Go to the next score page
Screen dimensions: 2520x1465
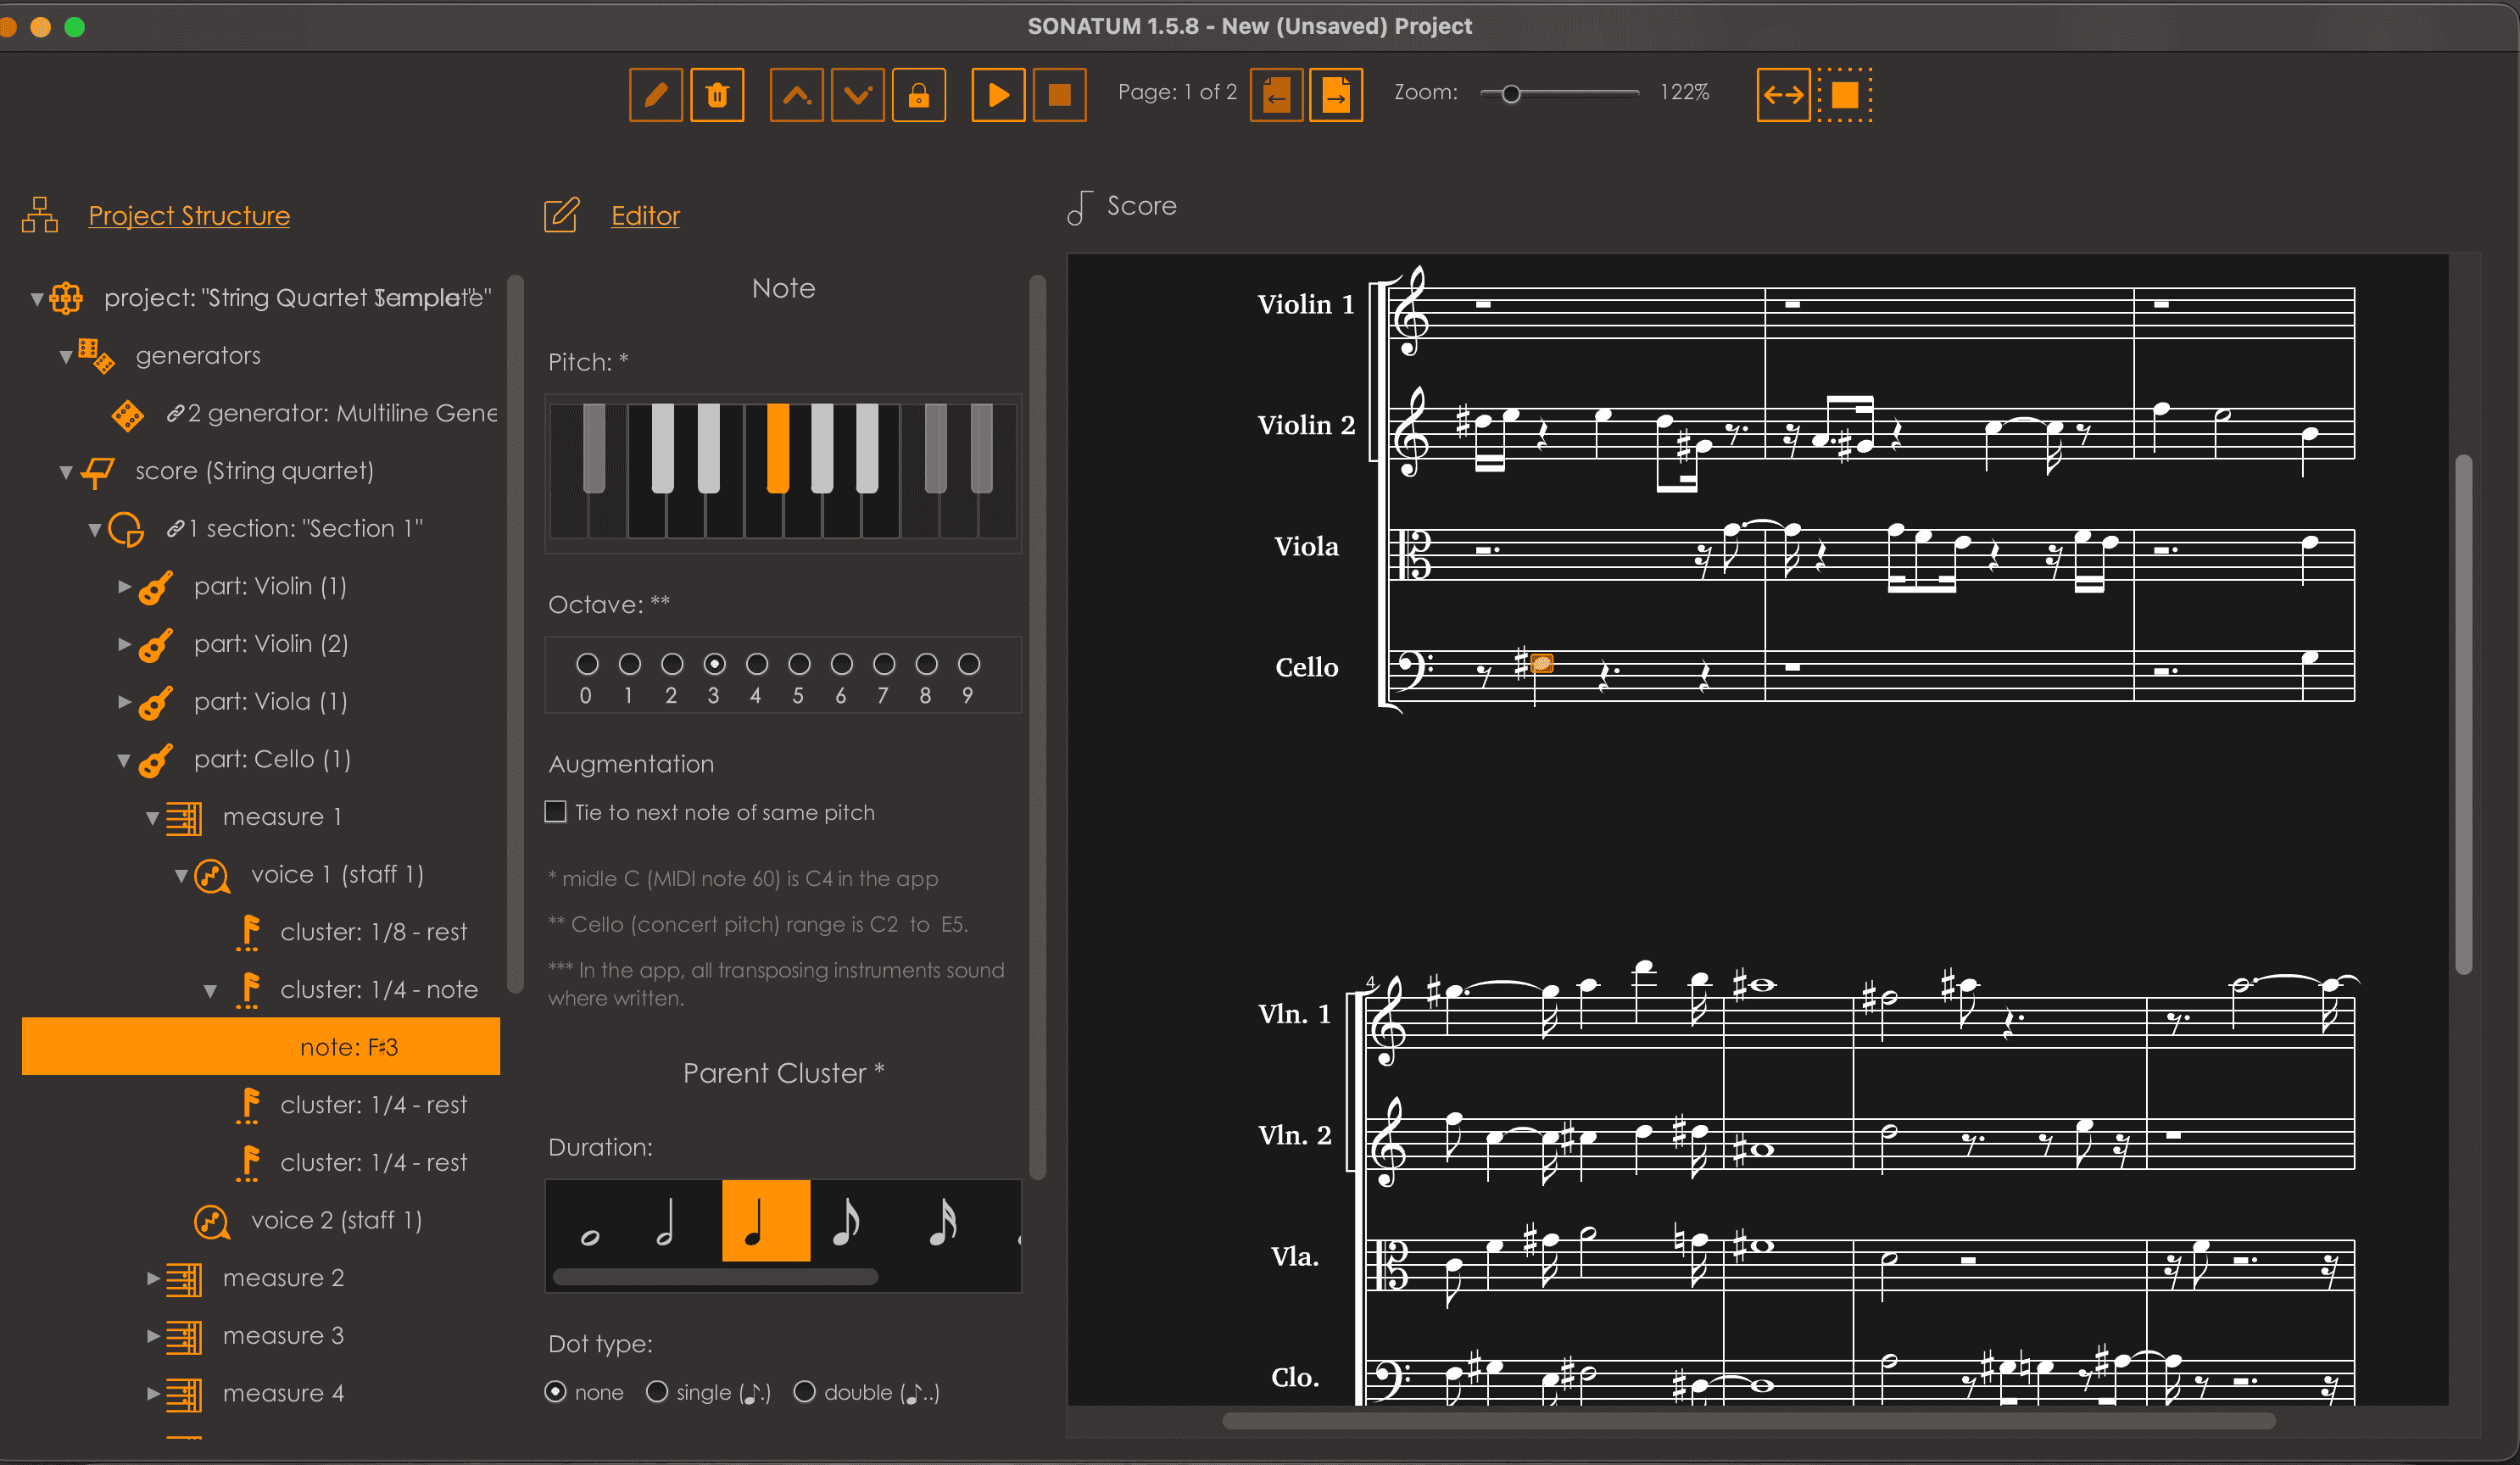point(1335,95)
